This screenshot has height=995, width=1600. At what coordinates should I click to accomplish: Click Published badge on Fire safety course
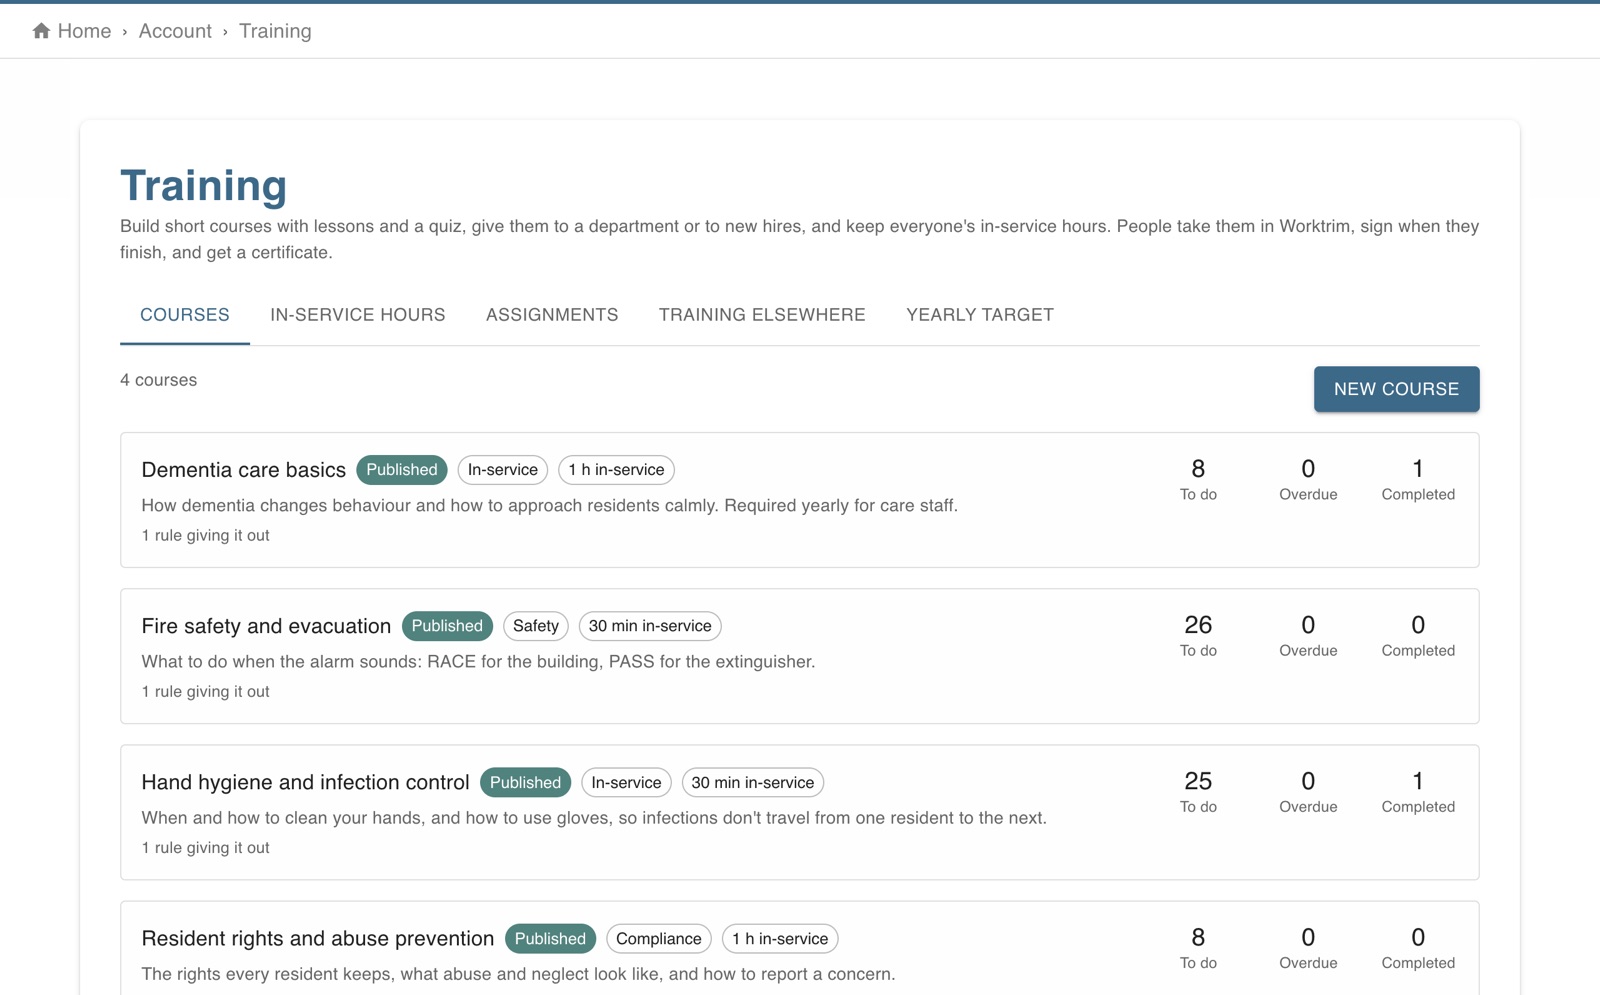[x=447, y=626]
